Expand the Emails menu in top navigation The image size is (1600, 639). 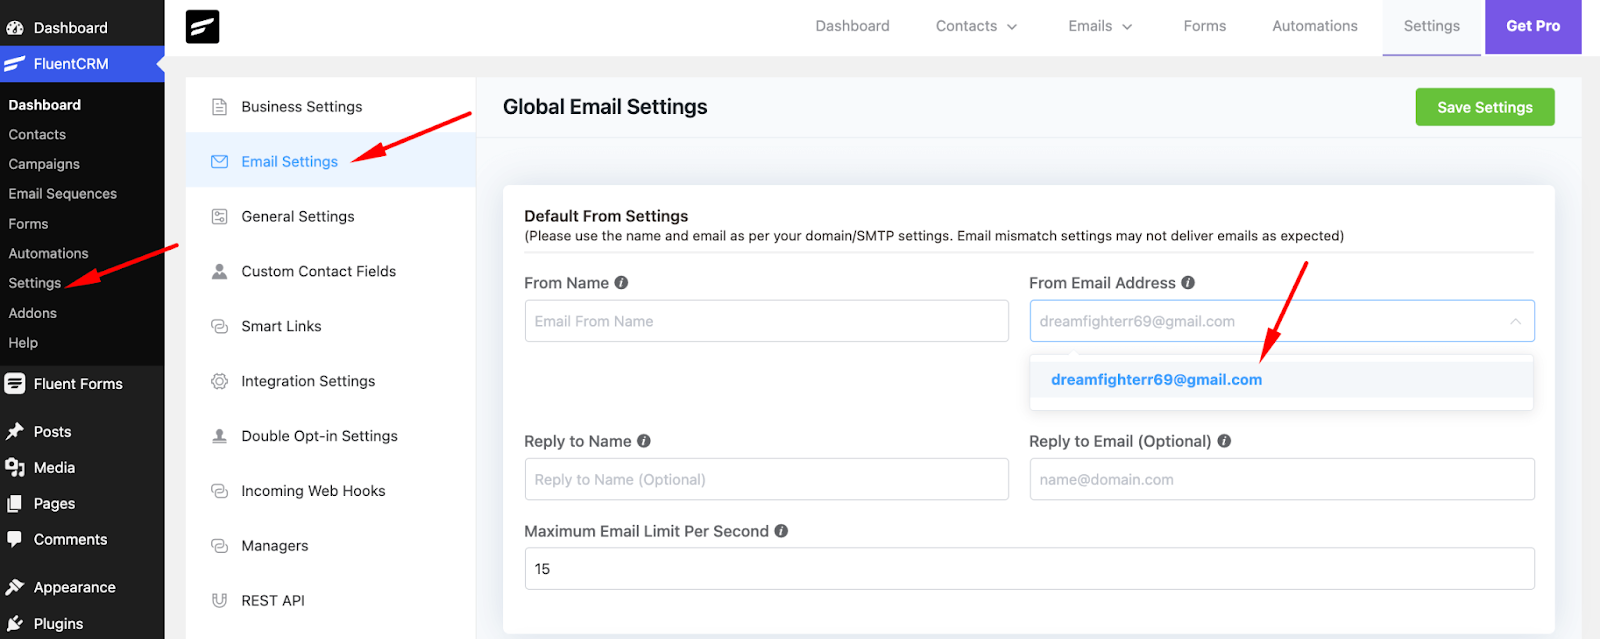pyautogui.click(x=1100, y=26)
